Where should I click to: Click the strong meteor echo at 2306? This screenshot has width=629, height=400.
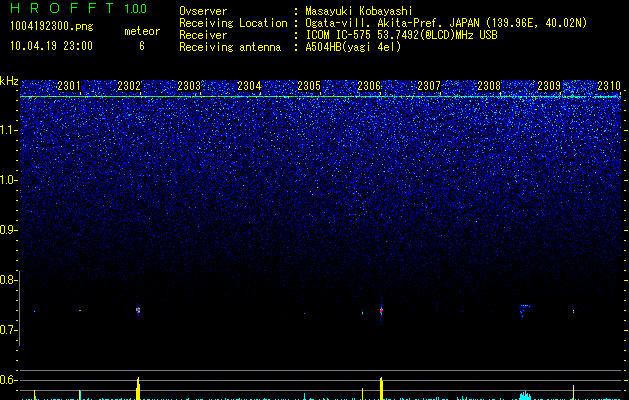pyautogui.click(x=381, y=310)
